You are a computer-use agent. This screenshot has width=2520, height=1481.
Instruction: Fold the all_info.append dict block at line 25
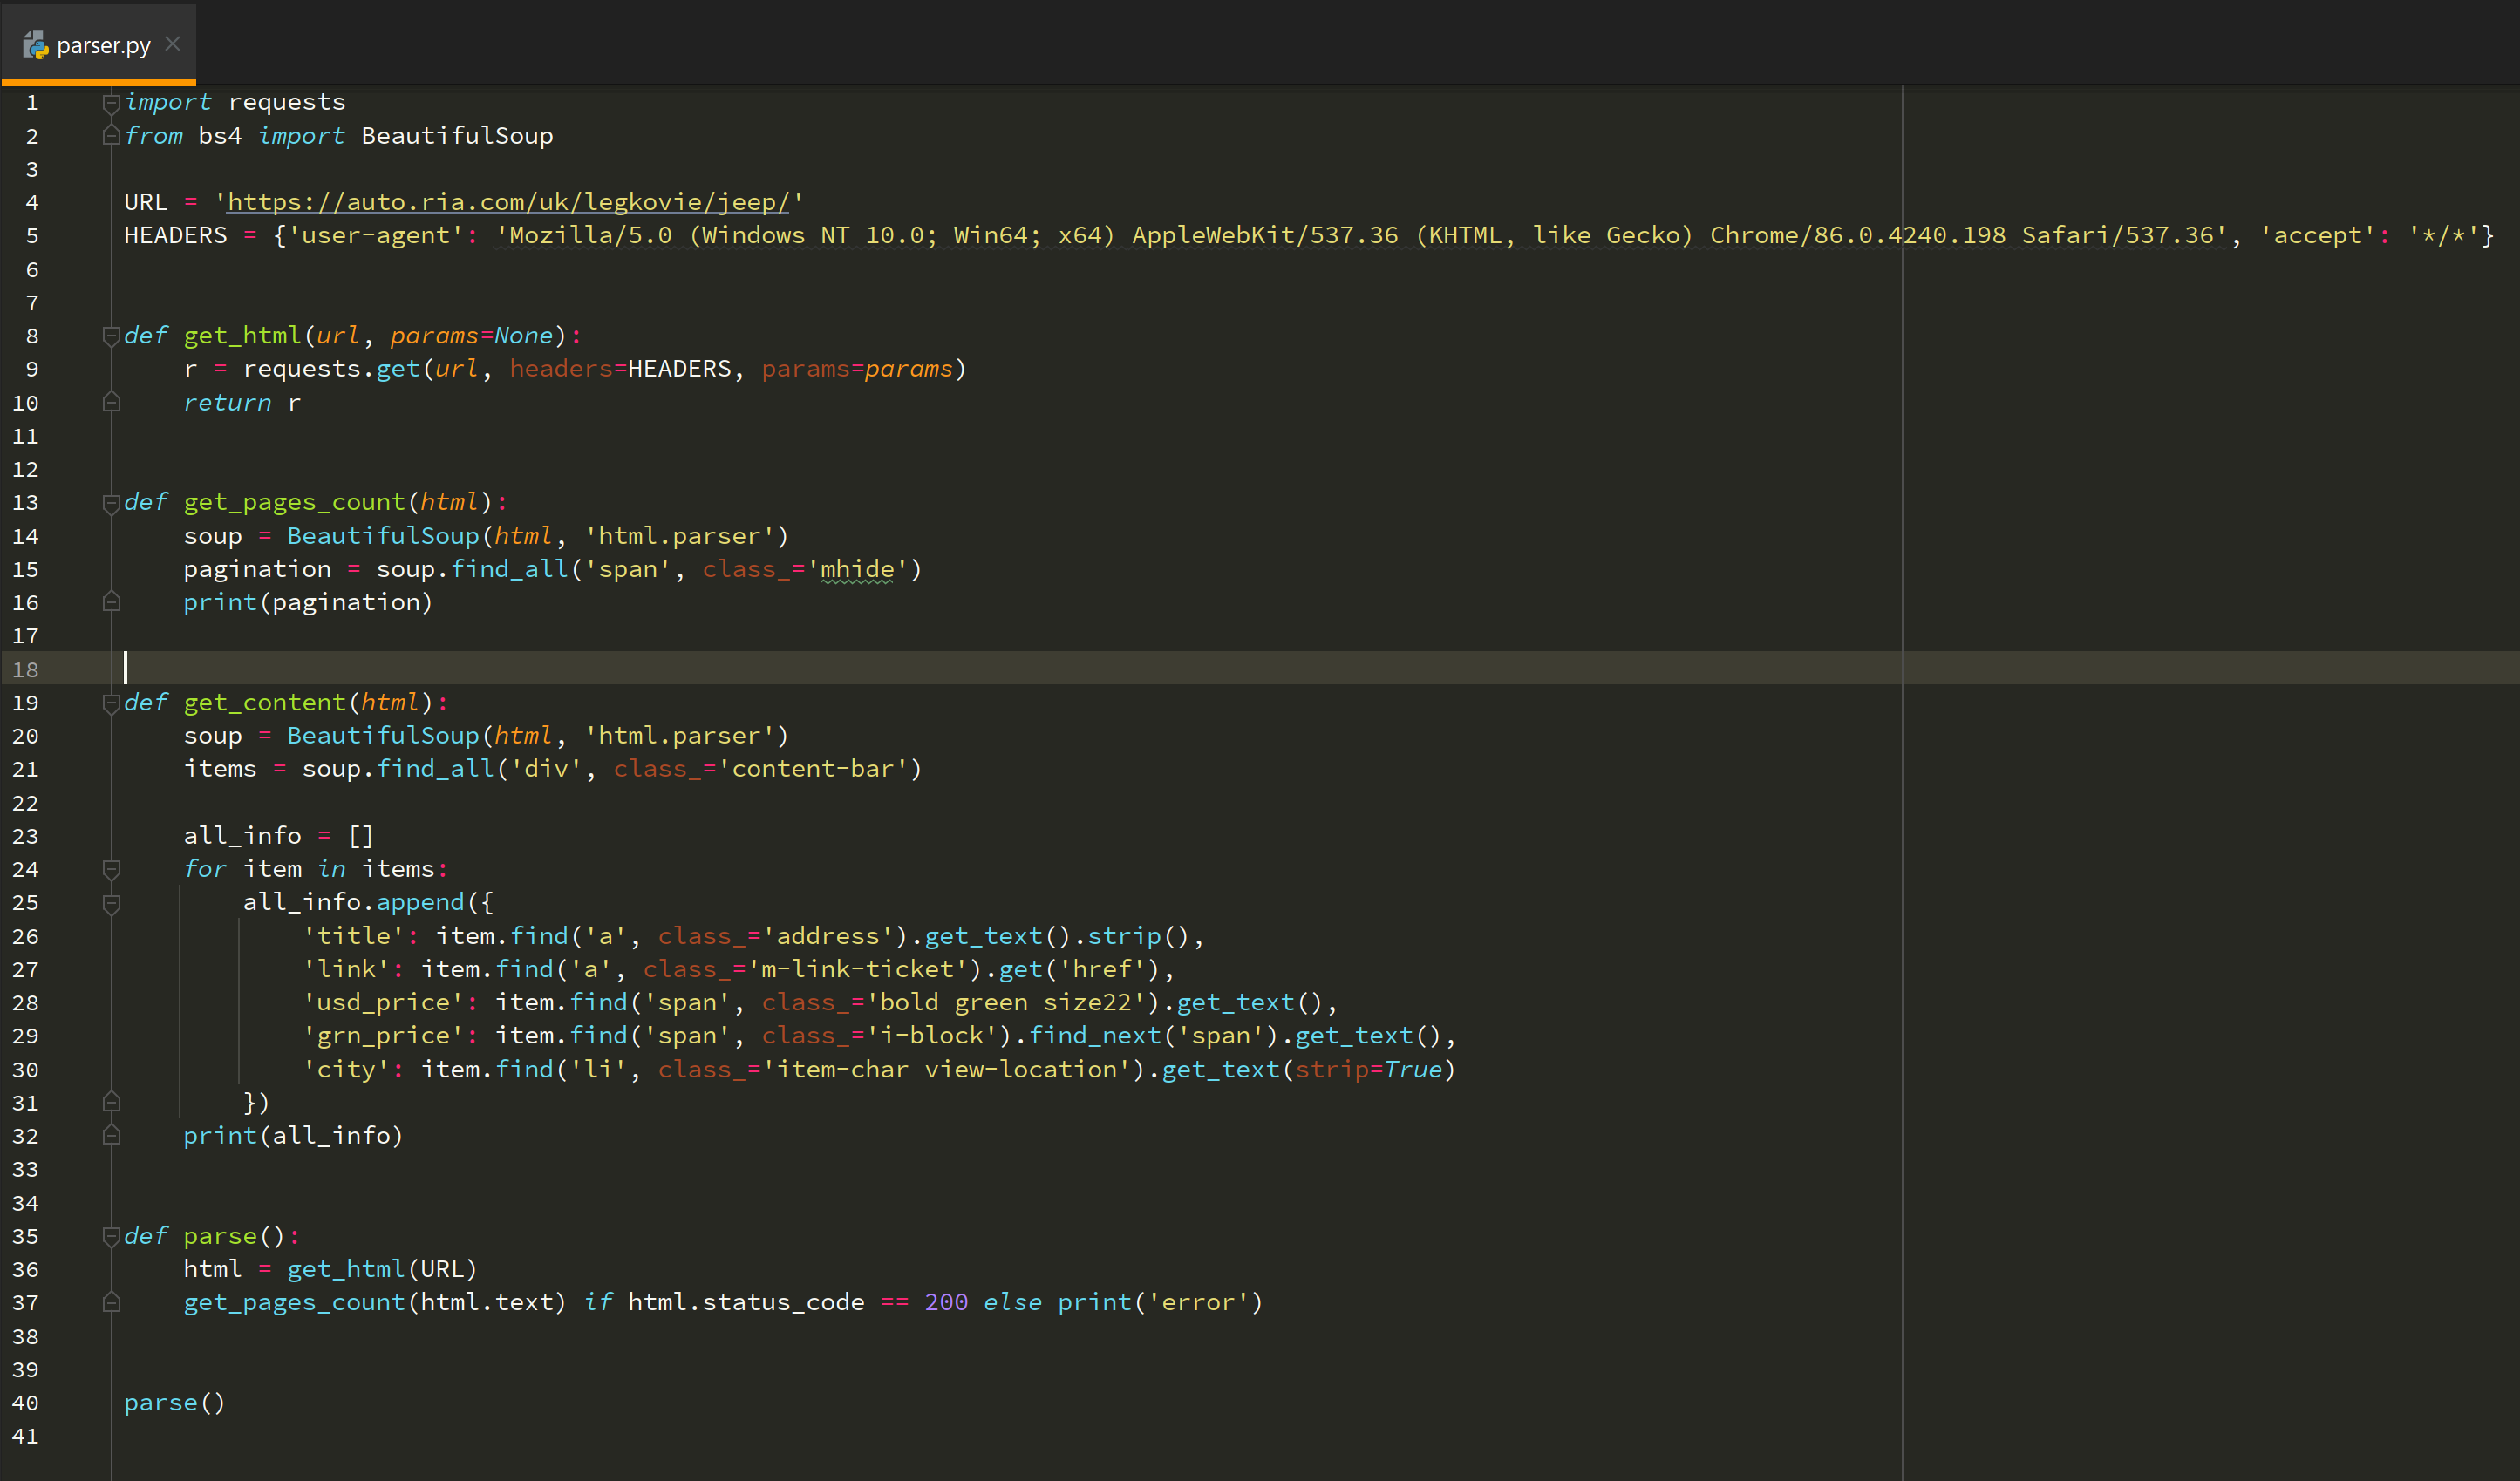pyautogui.click(x=111, y=903)
